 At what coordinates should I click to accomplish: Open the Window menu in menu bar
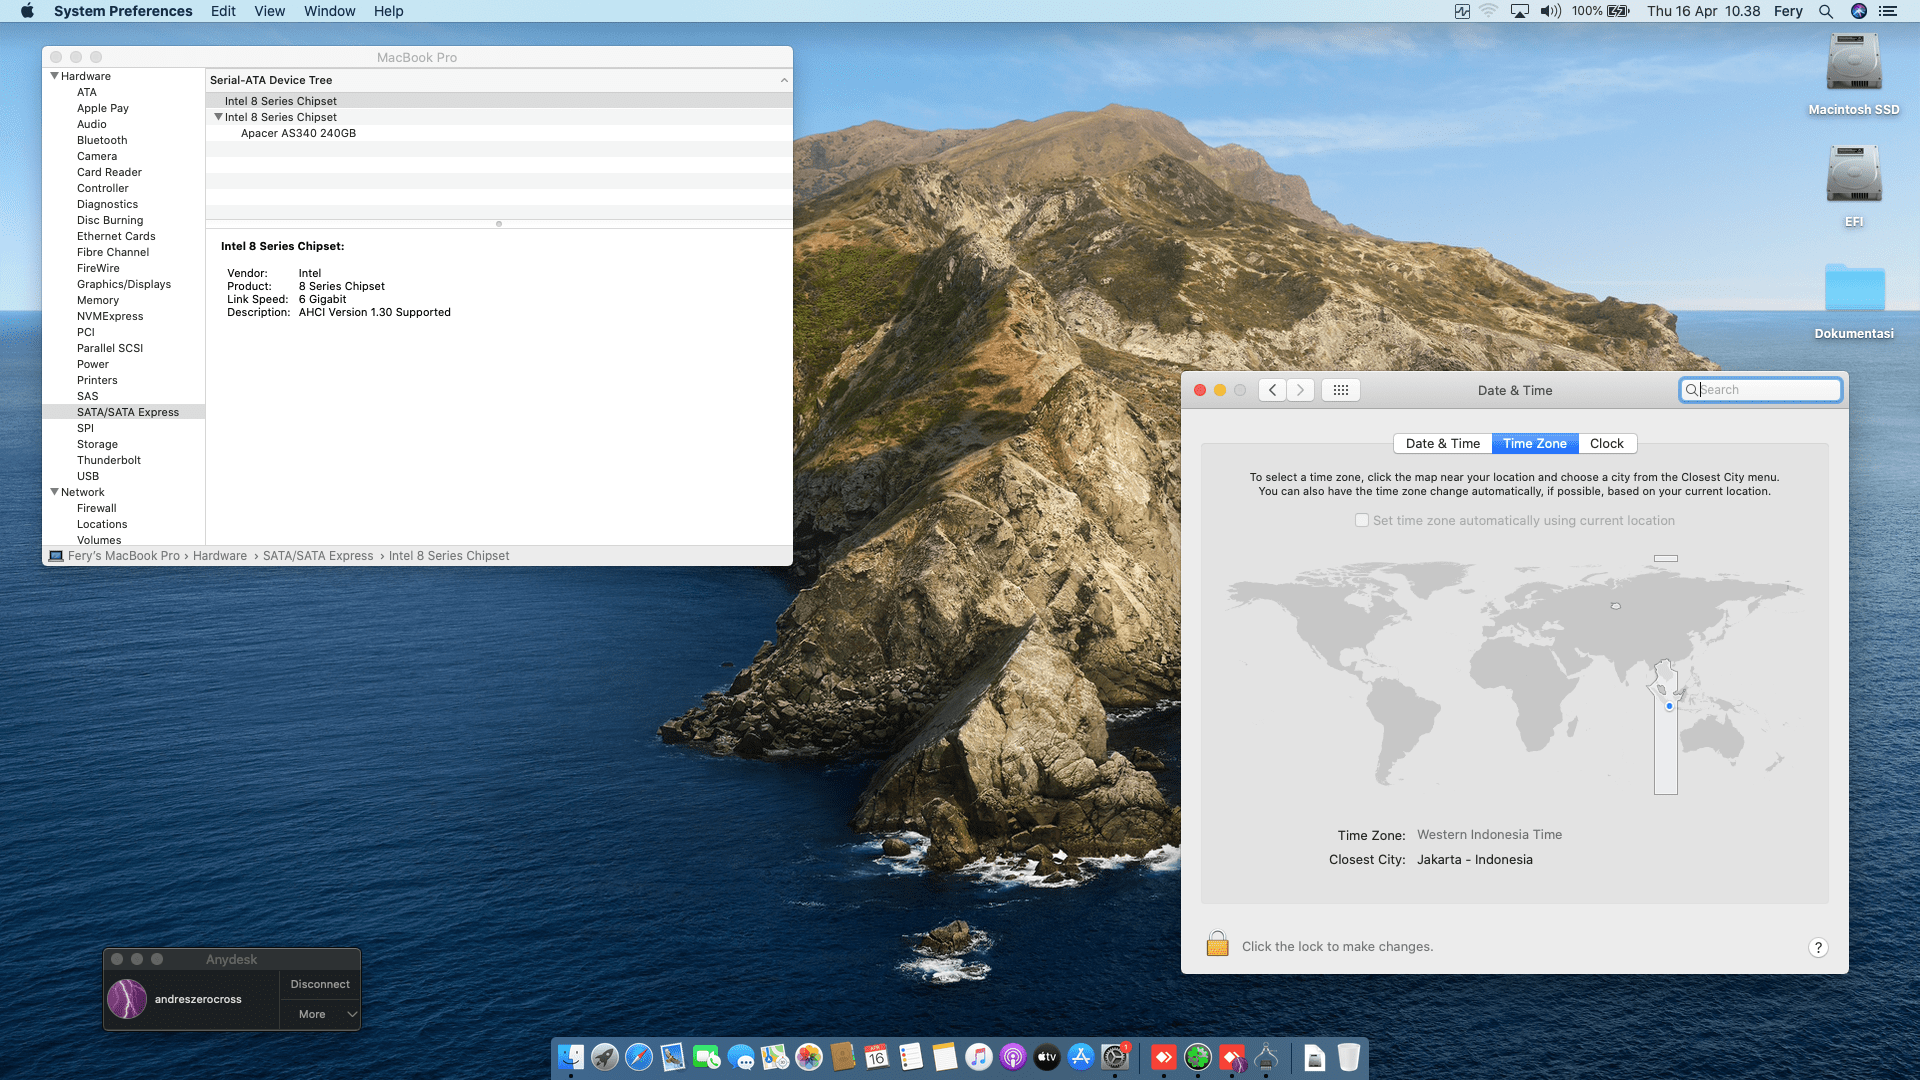coord(329,11)
